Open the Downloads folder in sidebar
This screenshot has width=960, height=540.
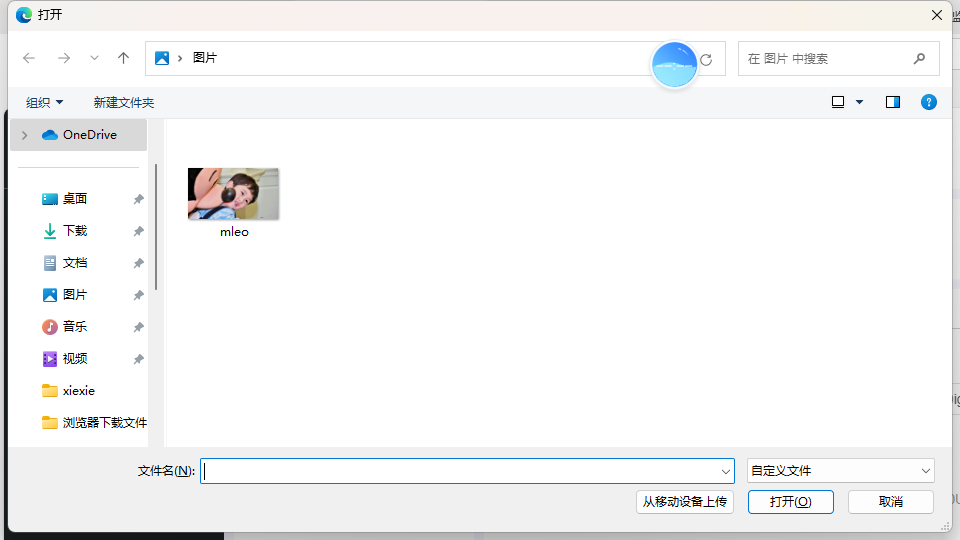point(75,231)
